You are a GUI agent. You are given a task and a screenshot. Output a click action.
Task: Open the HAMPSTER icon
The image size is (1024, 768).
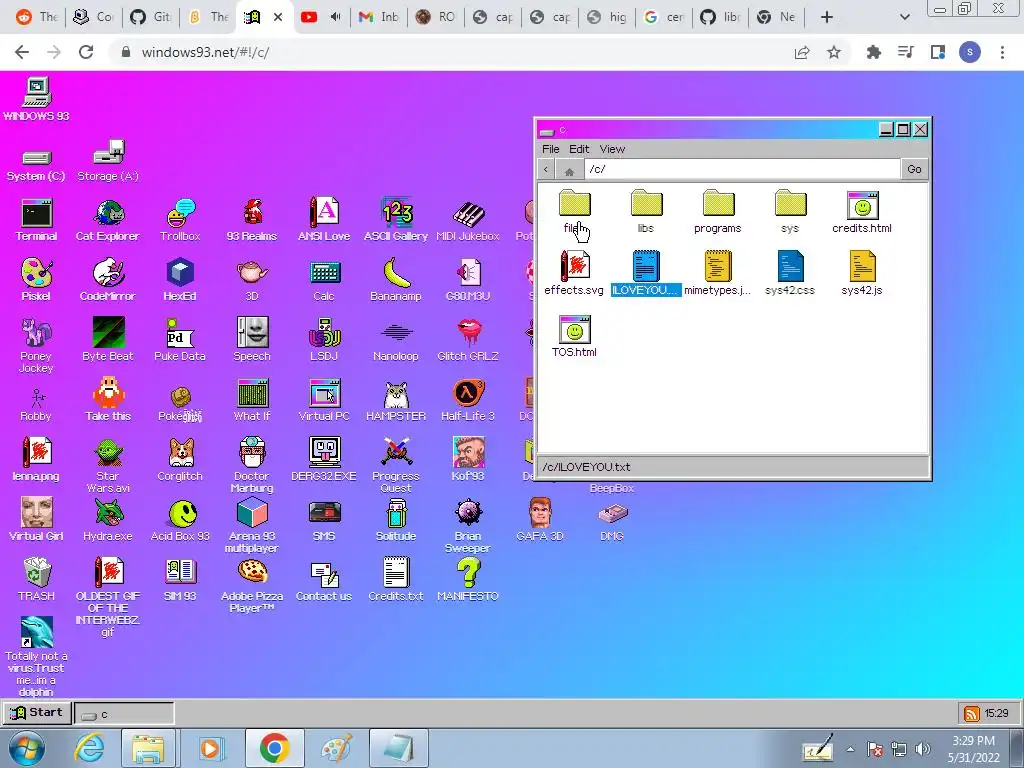[x=396, y=400]
